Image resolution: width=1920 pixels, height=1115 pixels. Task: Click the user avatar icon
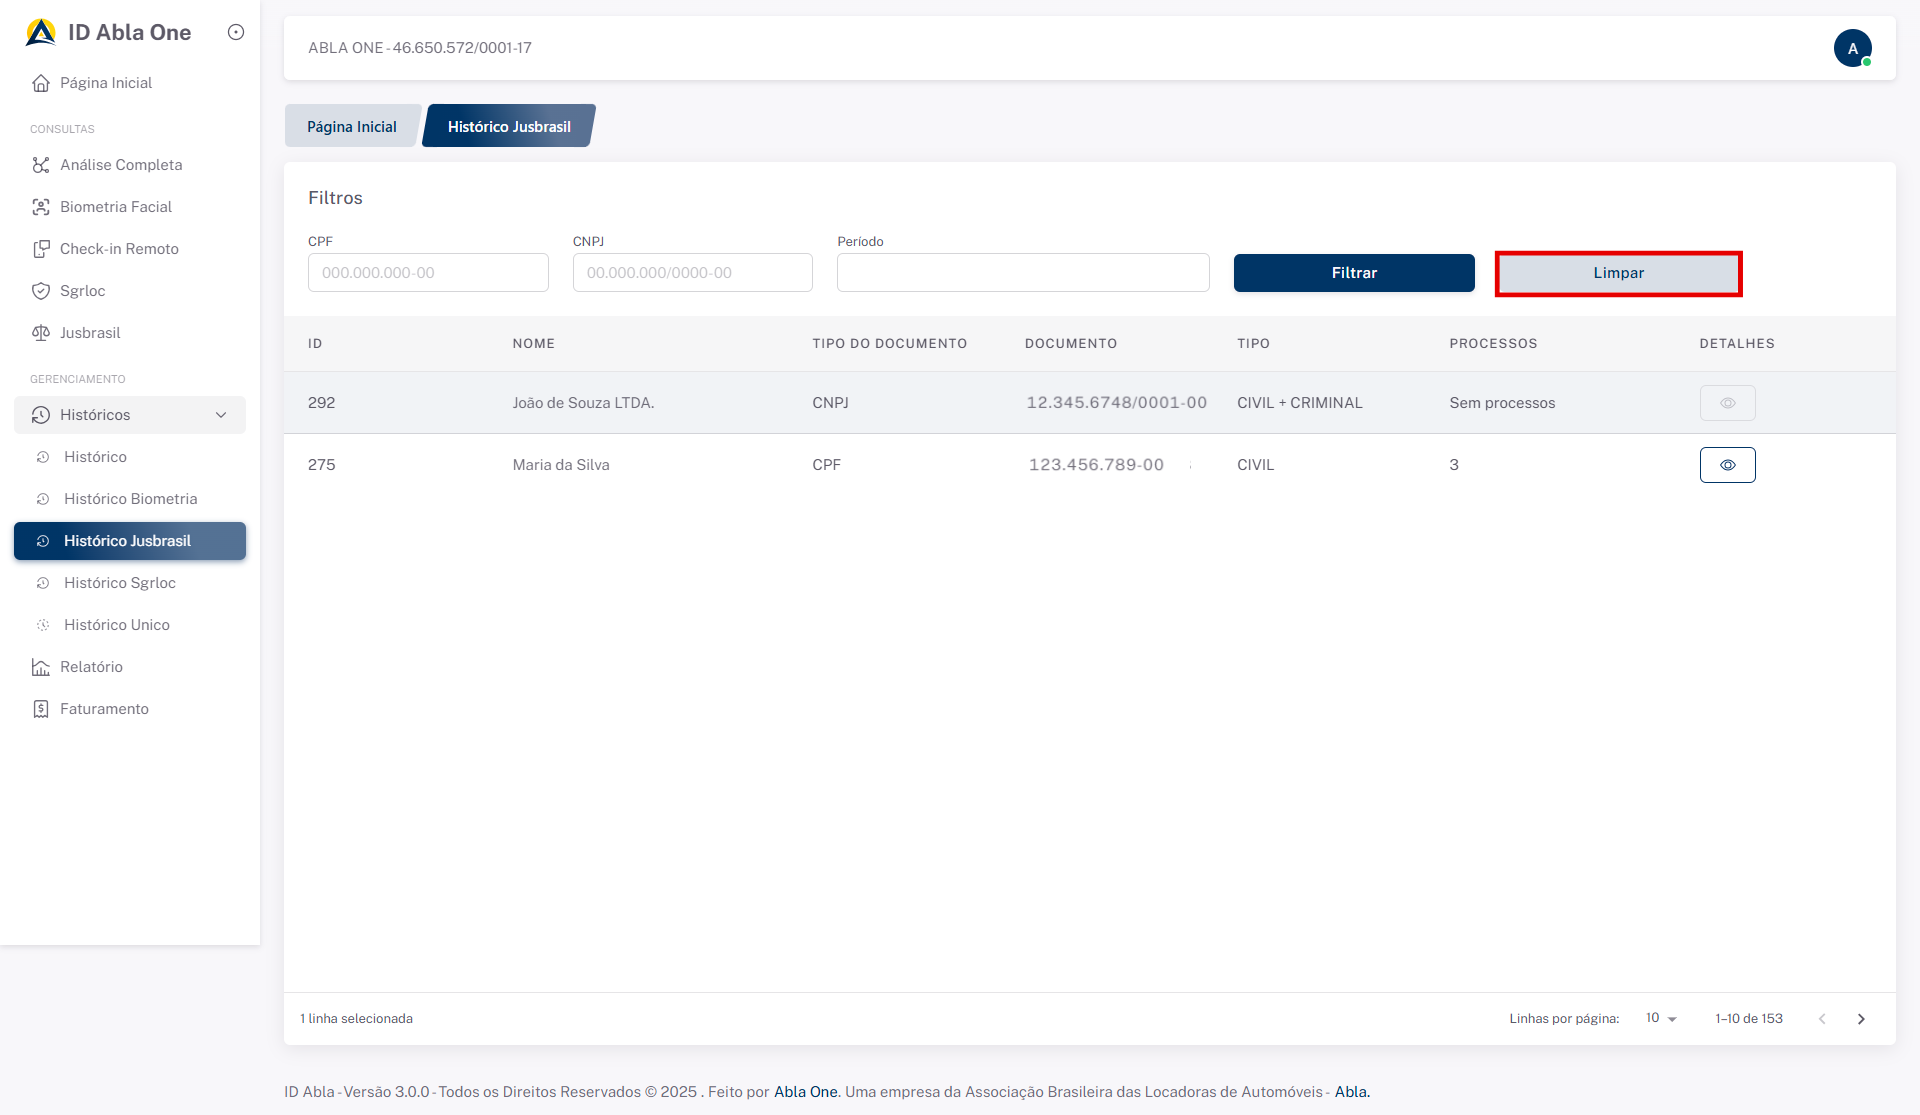(x=1852, y=48)
